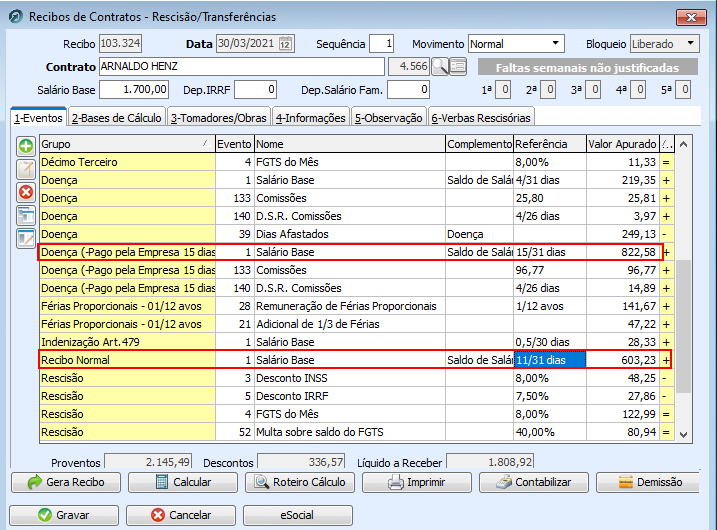The height and width of the screenshot is (530, 717).
Task: Save with the Gravar button
Action: [64, 515]
